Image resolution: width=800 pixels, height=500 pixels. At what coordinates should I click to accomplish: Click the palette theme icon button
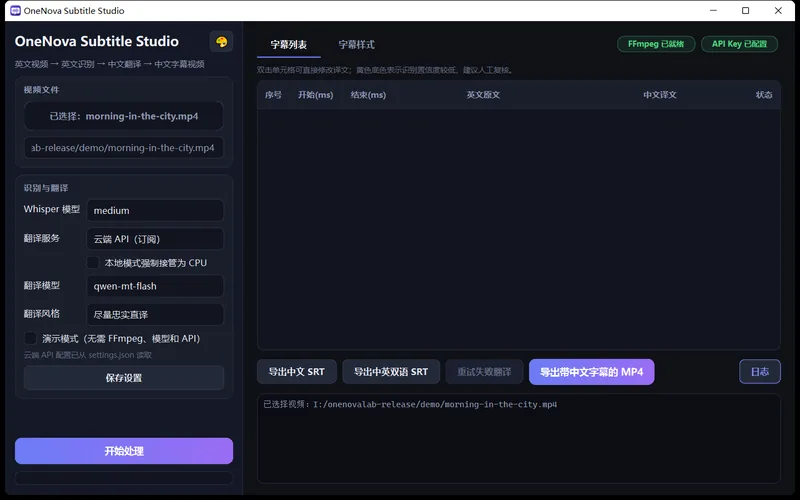[x=221, y=41]
